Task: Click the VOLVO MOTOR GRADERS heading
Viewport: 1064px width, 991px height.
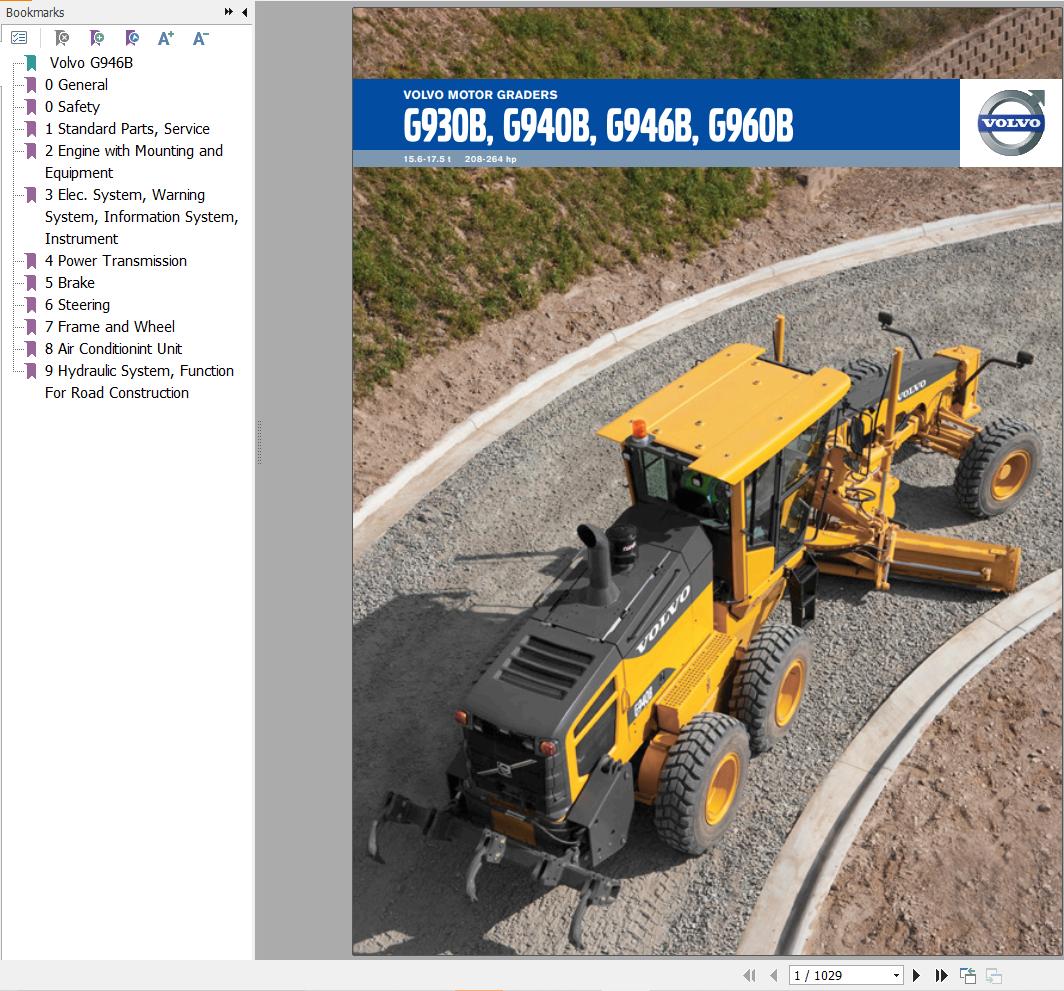Action: click(x=480, y=95)
